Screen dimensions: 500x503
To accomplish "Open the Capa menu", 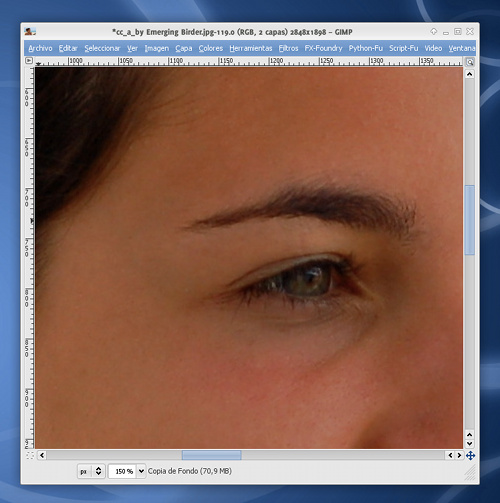I will point(184,48).
